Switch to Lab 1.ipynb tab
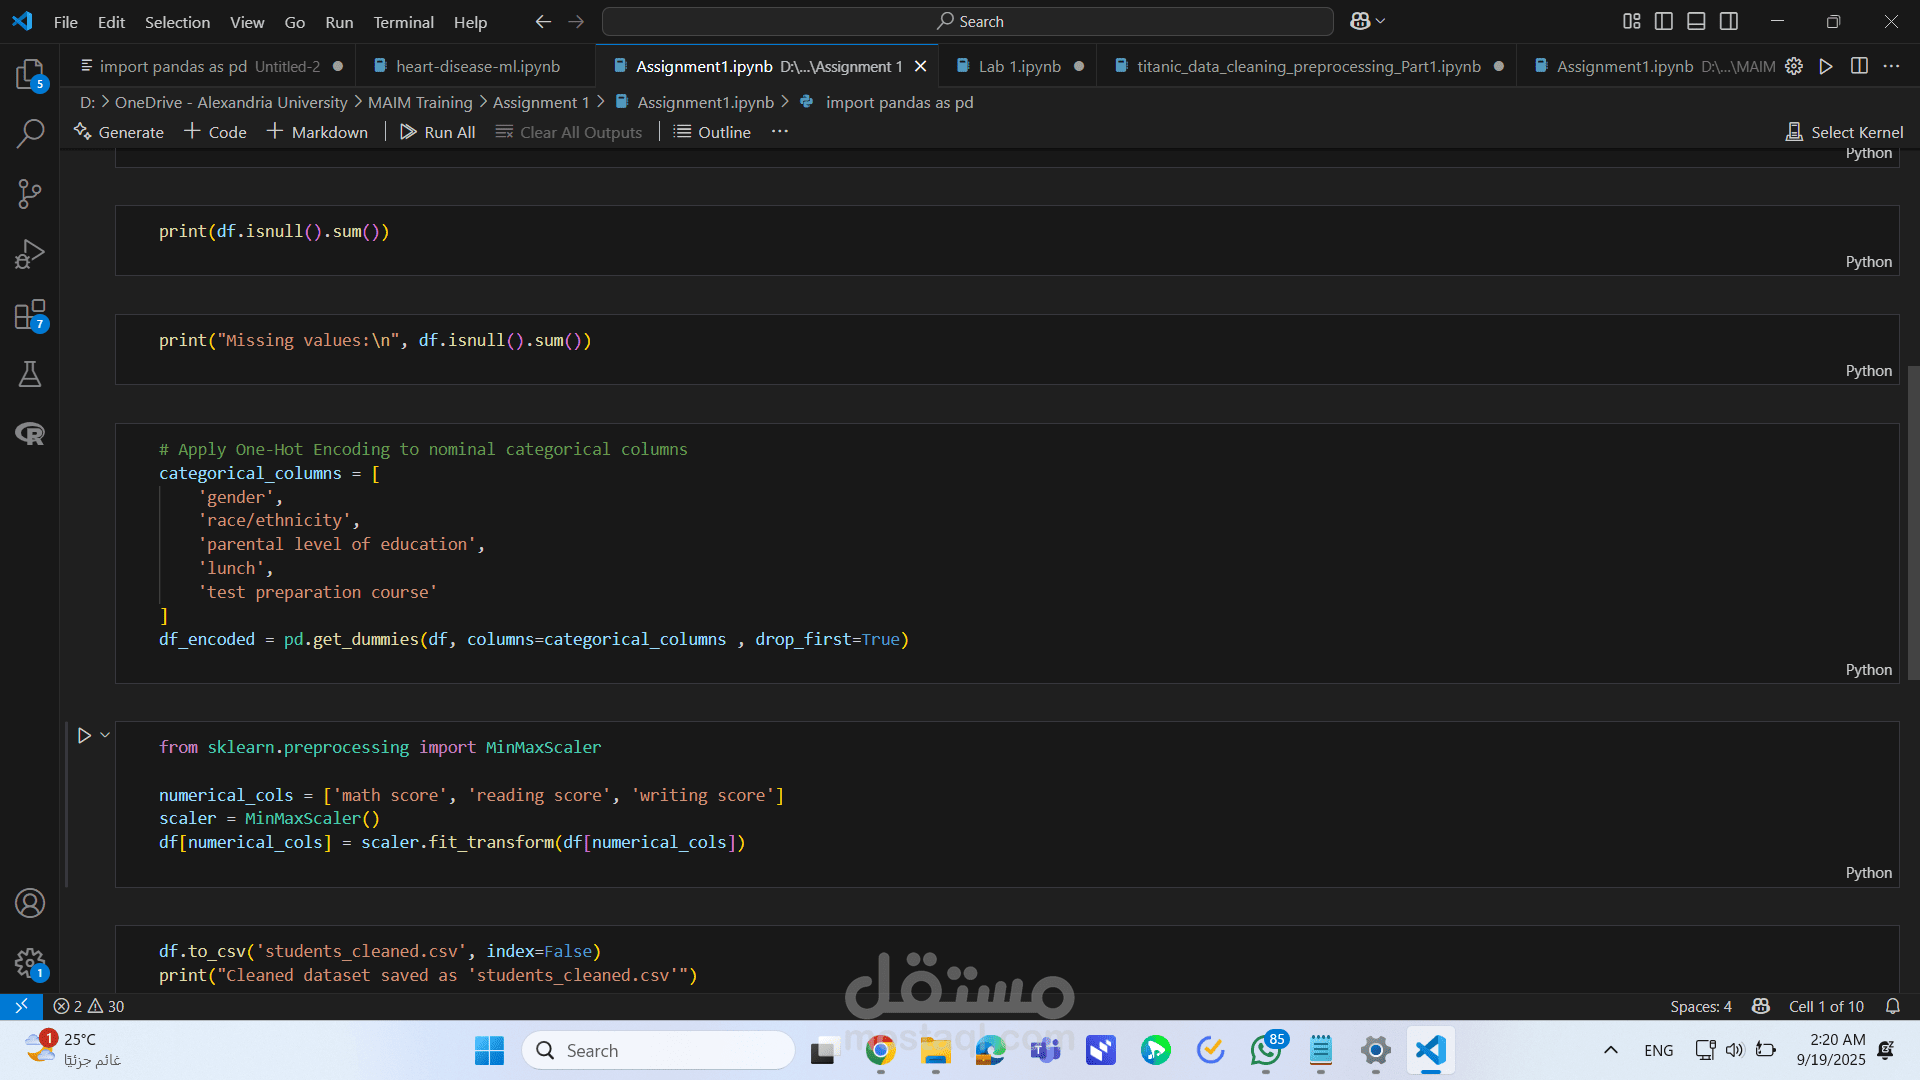This screenshot has height=1080, width=1920. (1019, 66)
